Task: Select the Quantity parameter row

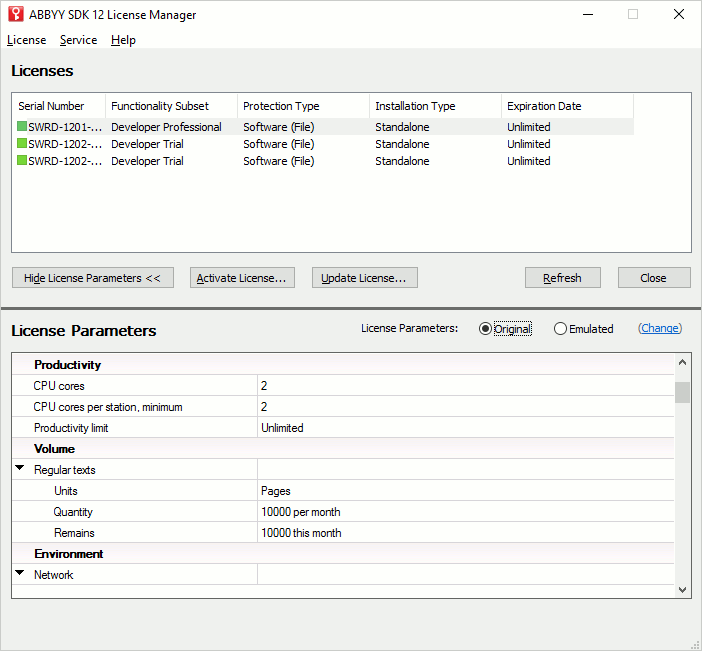Action: click(x=343, y=512)
